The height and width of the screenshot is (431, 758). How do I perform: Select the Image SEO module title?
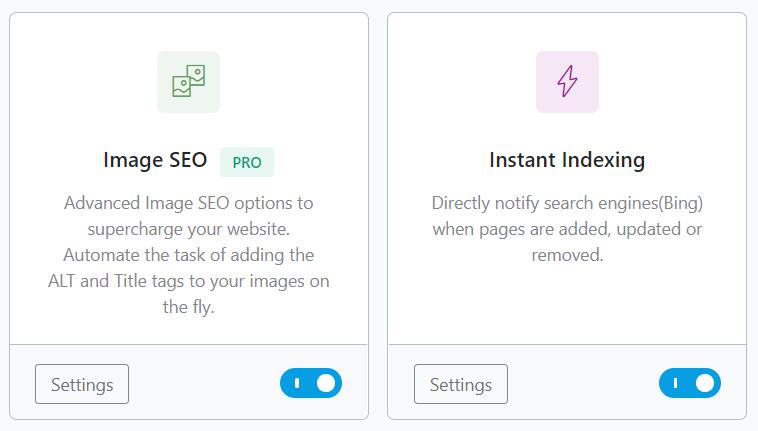[155, 160]
